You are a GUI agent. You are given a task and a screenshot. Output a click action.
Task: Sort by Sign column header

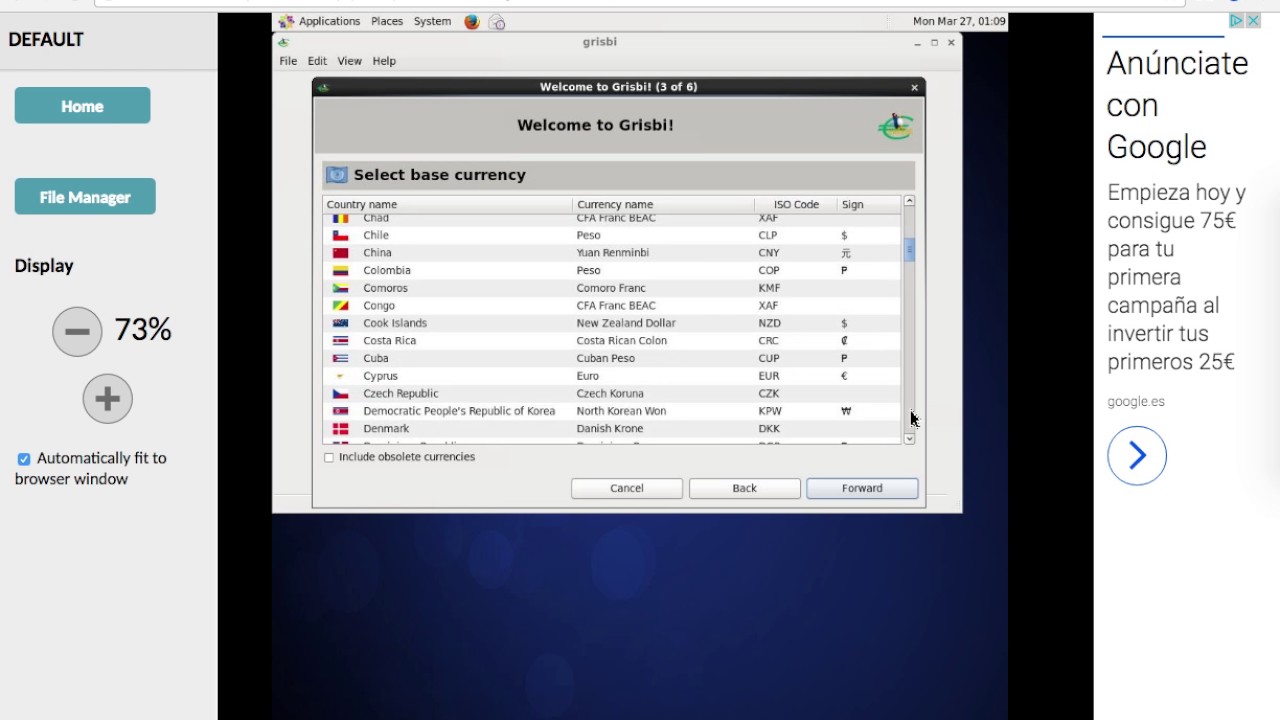(869, 204)
